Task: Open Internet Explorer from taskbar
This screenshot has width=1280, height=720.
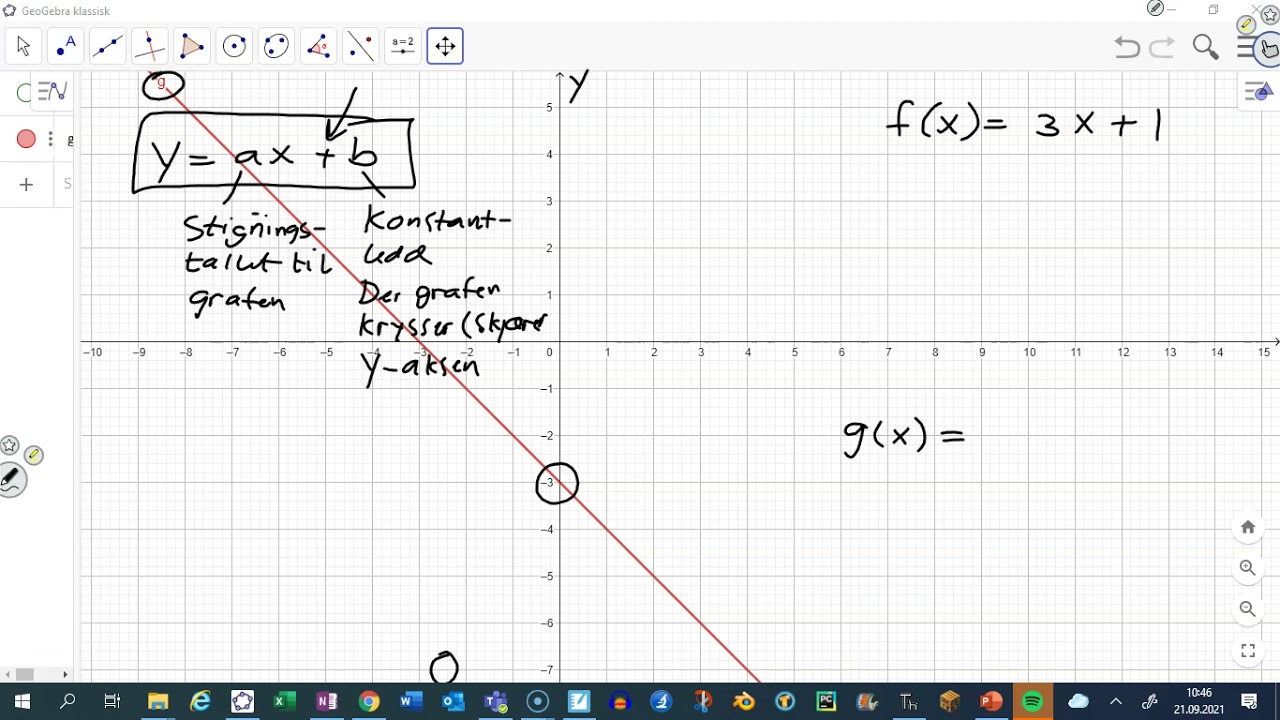Action: (x=200, y=701)
